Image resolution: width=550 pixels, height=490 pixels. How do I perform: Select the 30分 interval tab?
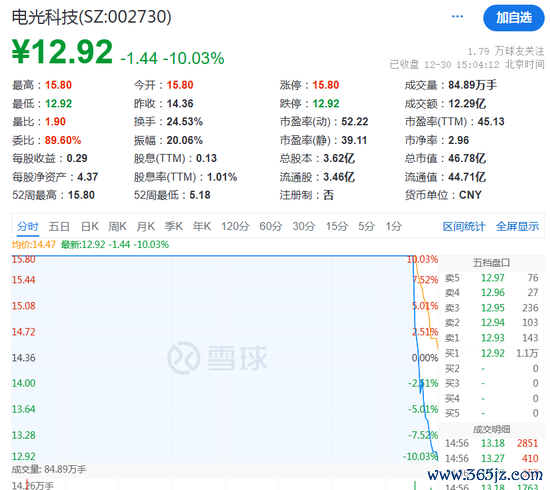pyautogui.click(x=304, y=226)
